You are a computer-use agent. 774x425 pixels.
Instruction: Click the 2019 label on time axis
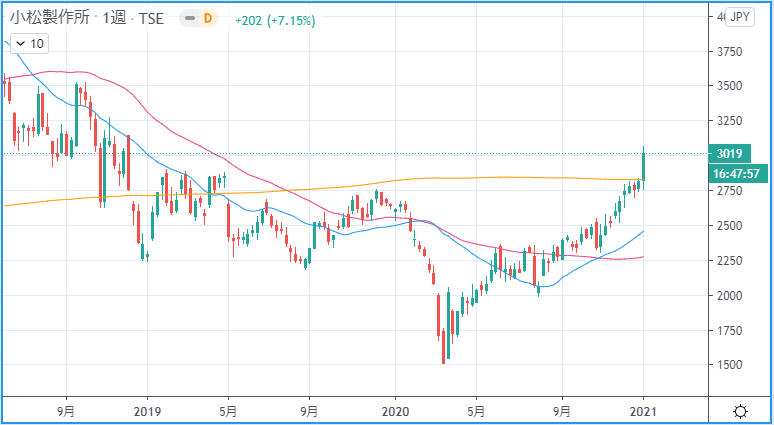pos(147,410)
